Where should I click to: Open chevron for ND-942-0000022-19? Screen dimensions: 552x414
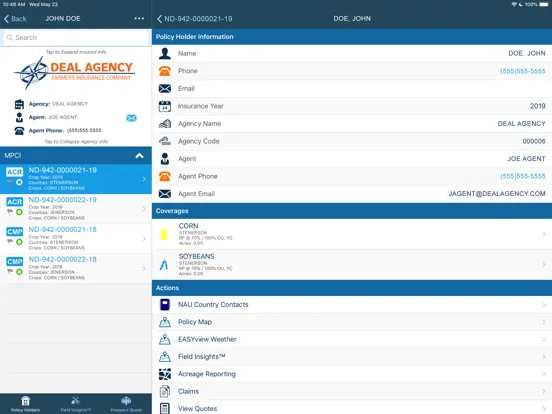144,209
